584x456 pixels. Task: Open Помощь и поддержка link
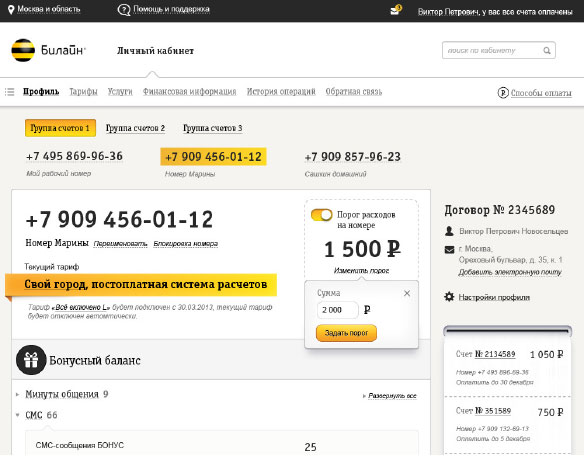click(x=171, y=9)
